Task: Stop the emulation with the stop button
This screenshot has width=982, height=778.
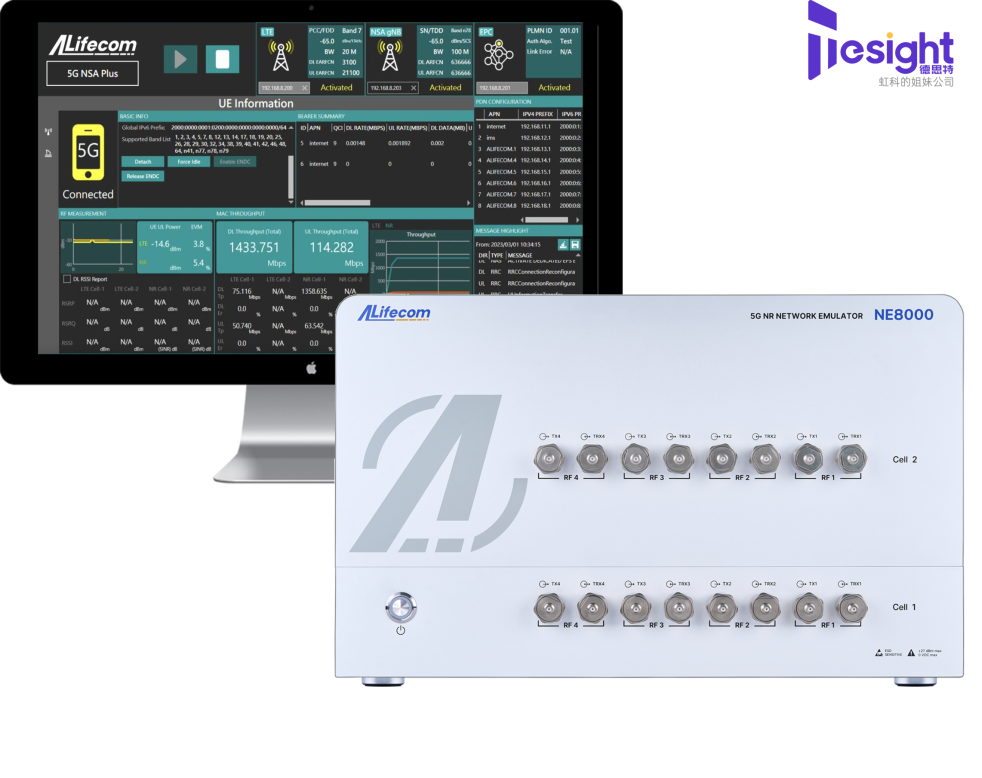Action: [222, 60]
